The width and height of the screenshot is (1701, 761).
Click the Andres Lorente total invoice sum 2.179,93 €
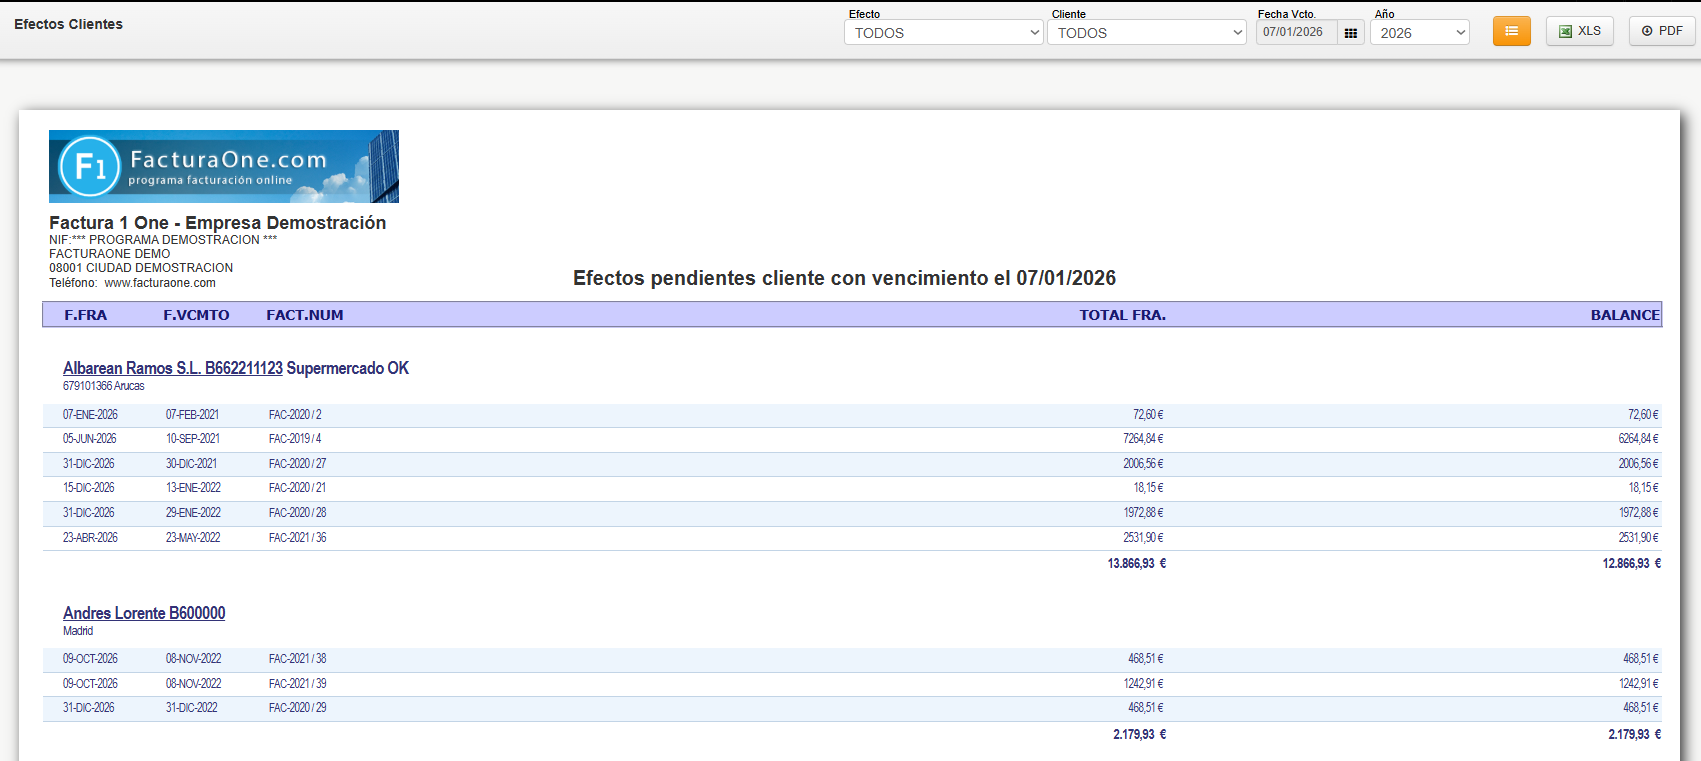click(x=1140, y=735)
